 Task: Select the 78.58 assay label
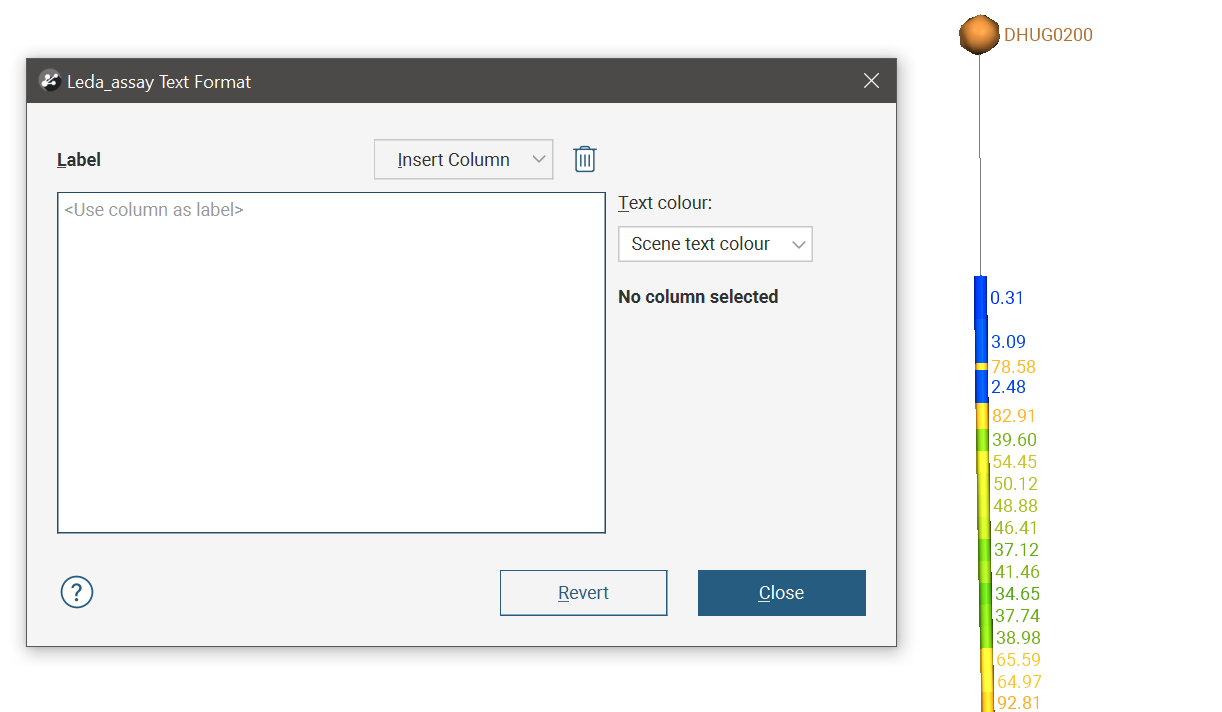pyautogui.click(x=1013, y=367)
